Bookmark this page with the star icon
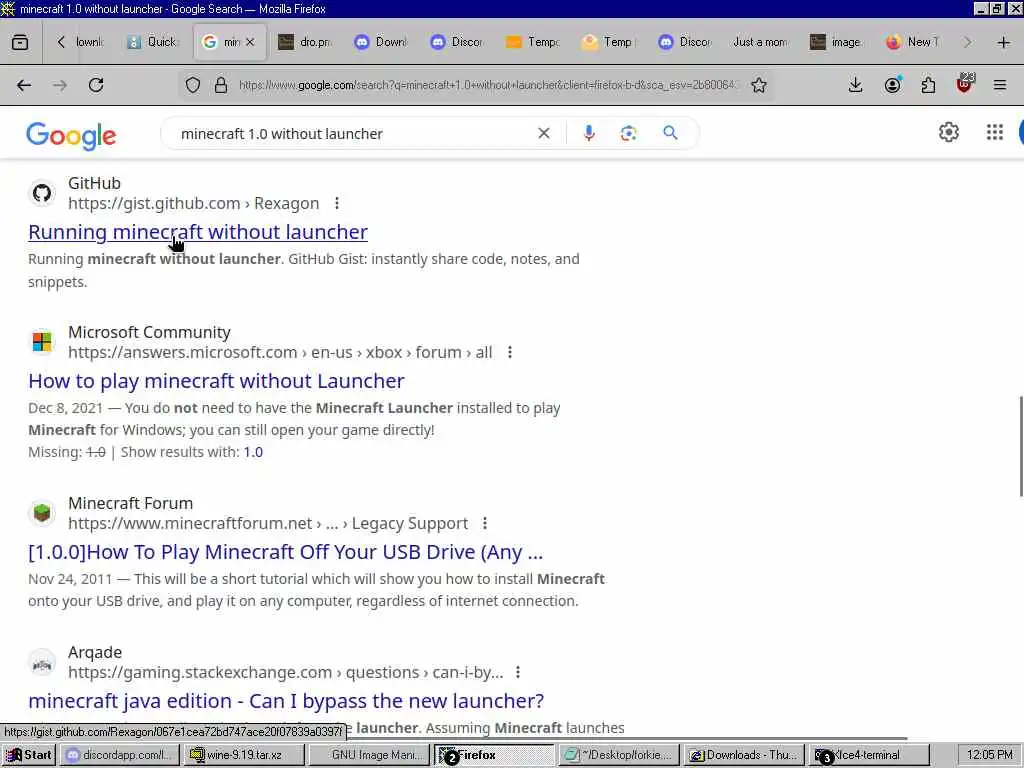 click(x=758, y=85)
